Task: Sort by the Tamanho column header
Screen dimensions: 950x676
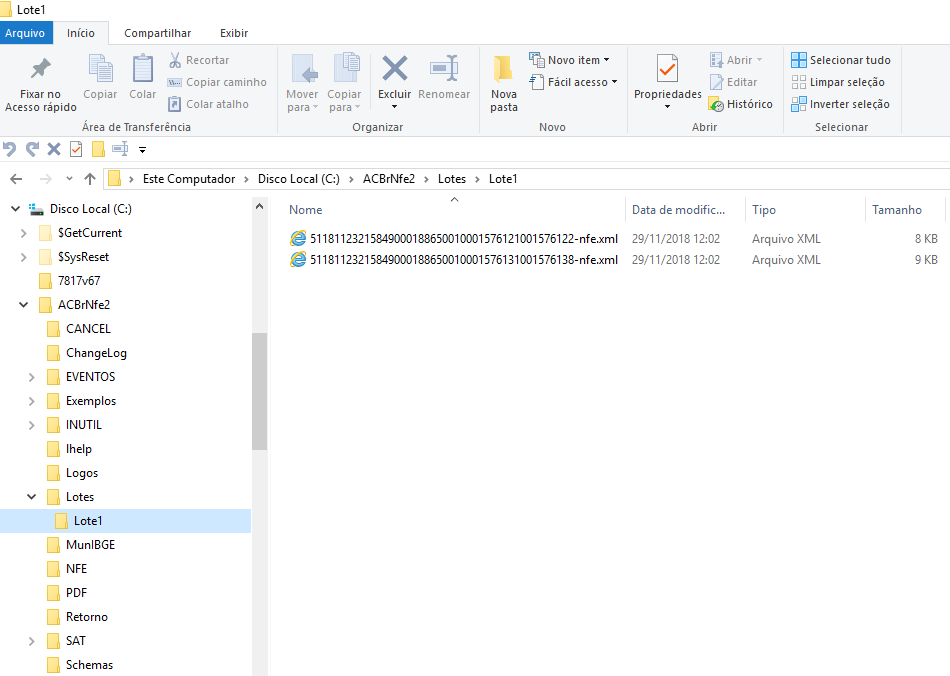Action: pos(896,210)
